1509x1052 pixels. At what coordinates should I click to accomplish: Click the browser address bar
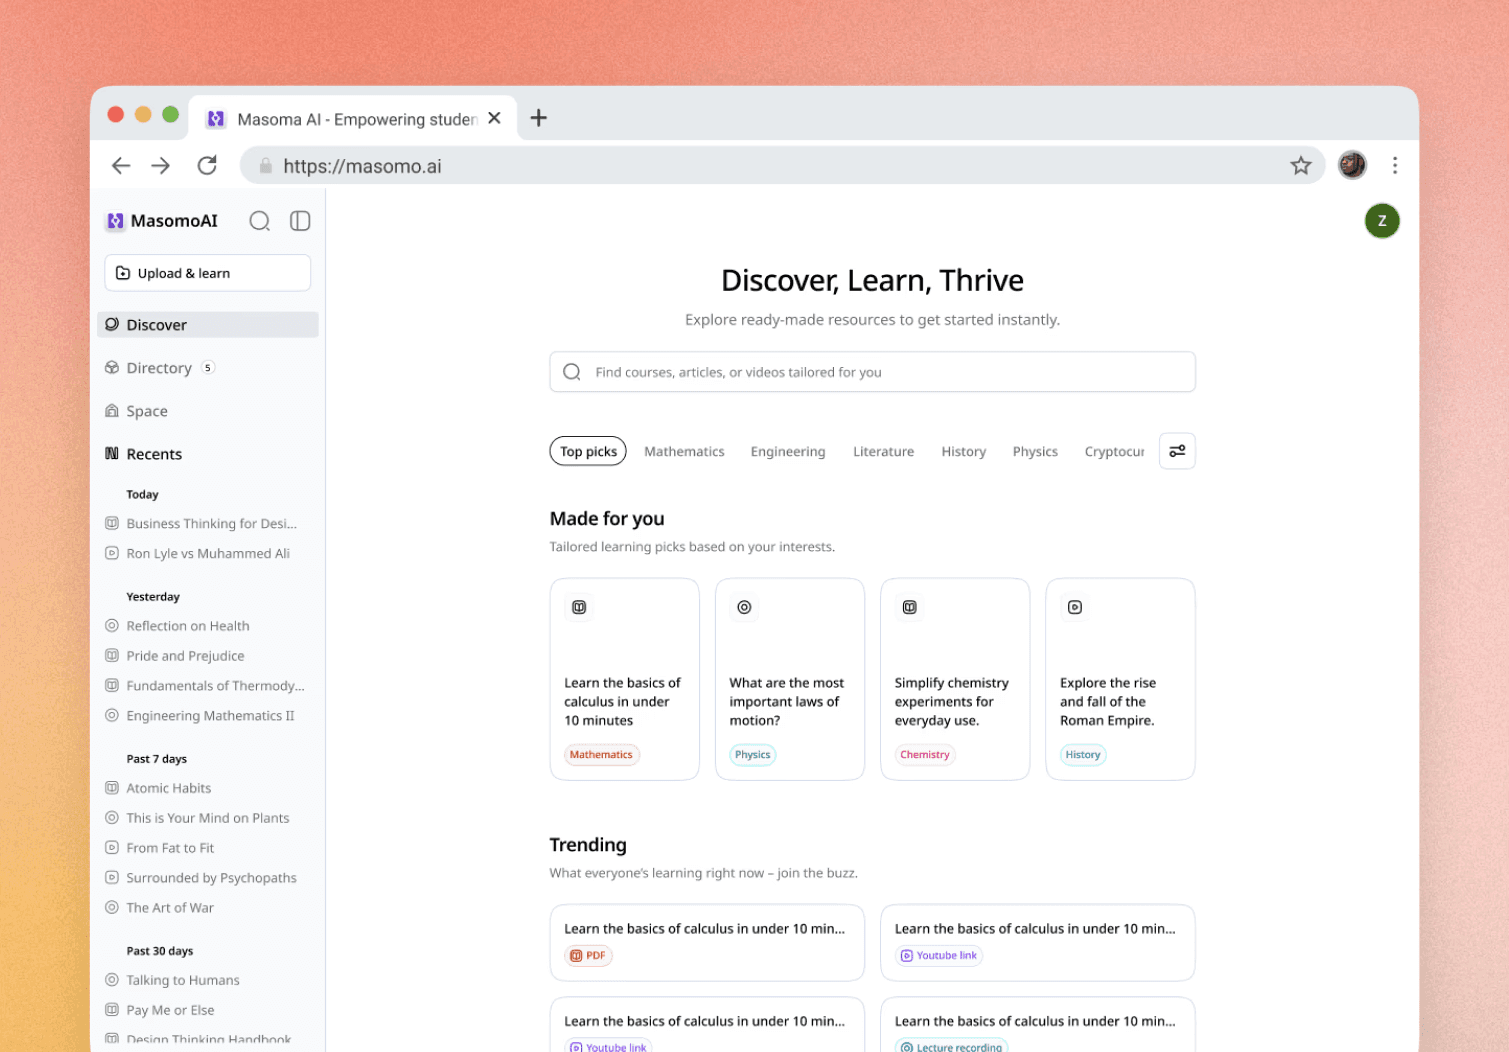coord(782,166)
